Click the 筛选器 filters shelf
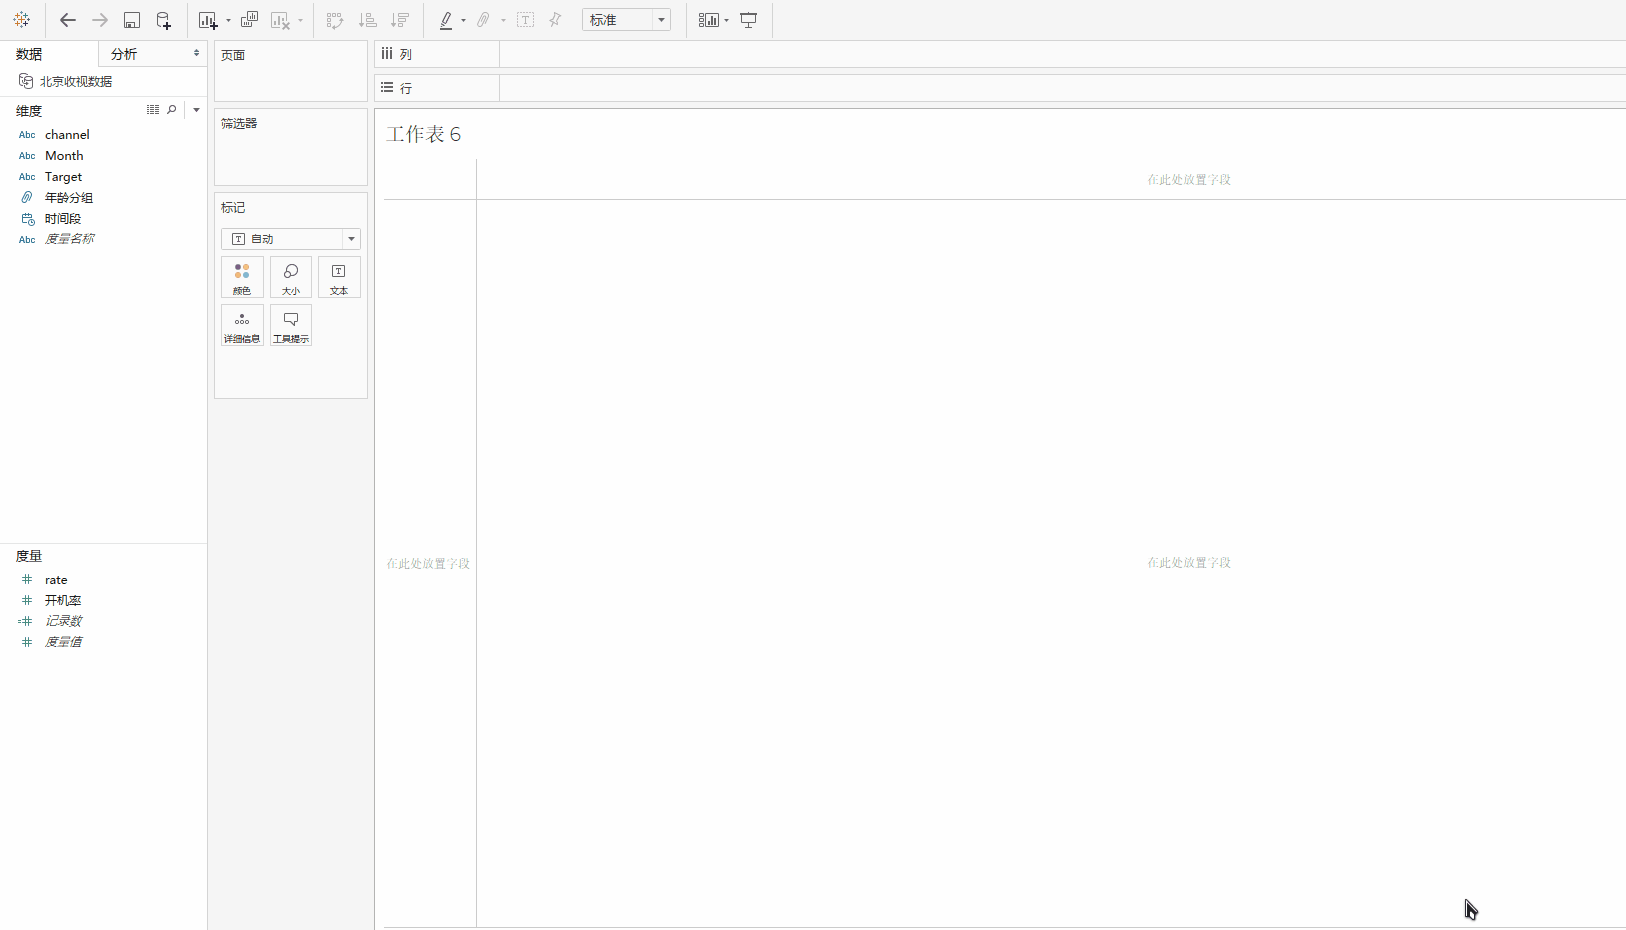The image size is (1626, 930). [x=291, y=147]
